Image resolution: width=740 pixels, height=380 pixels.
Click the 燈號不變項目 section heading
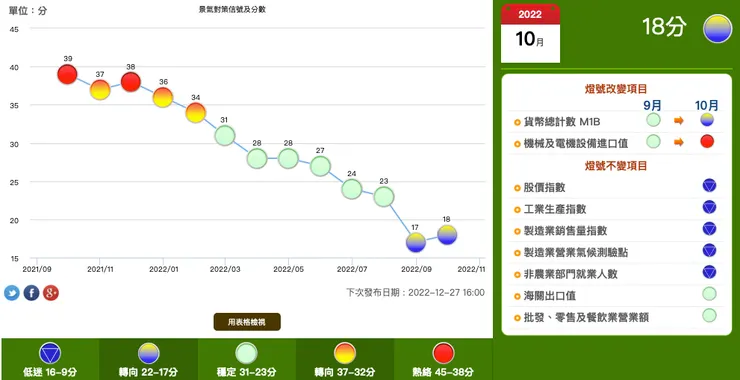(615, 166)
